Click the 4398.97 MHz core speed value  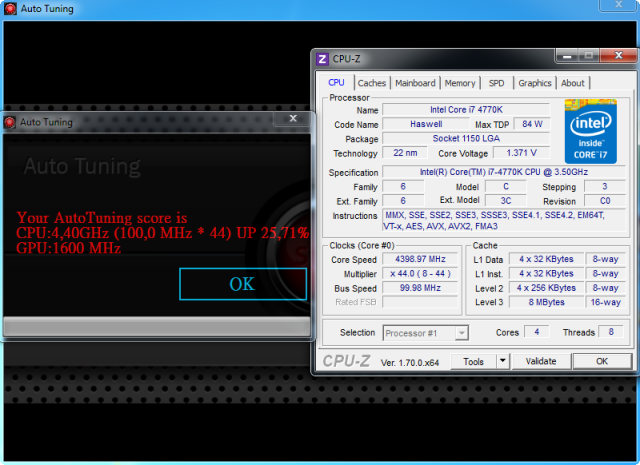[x=420, y=259]
